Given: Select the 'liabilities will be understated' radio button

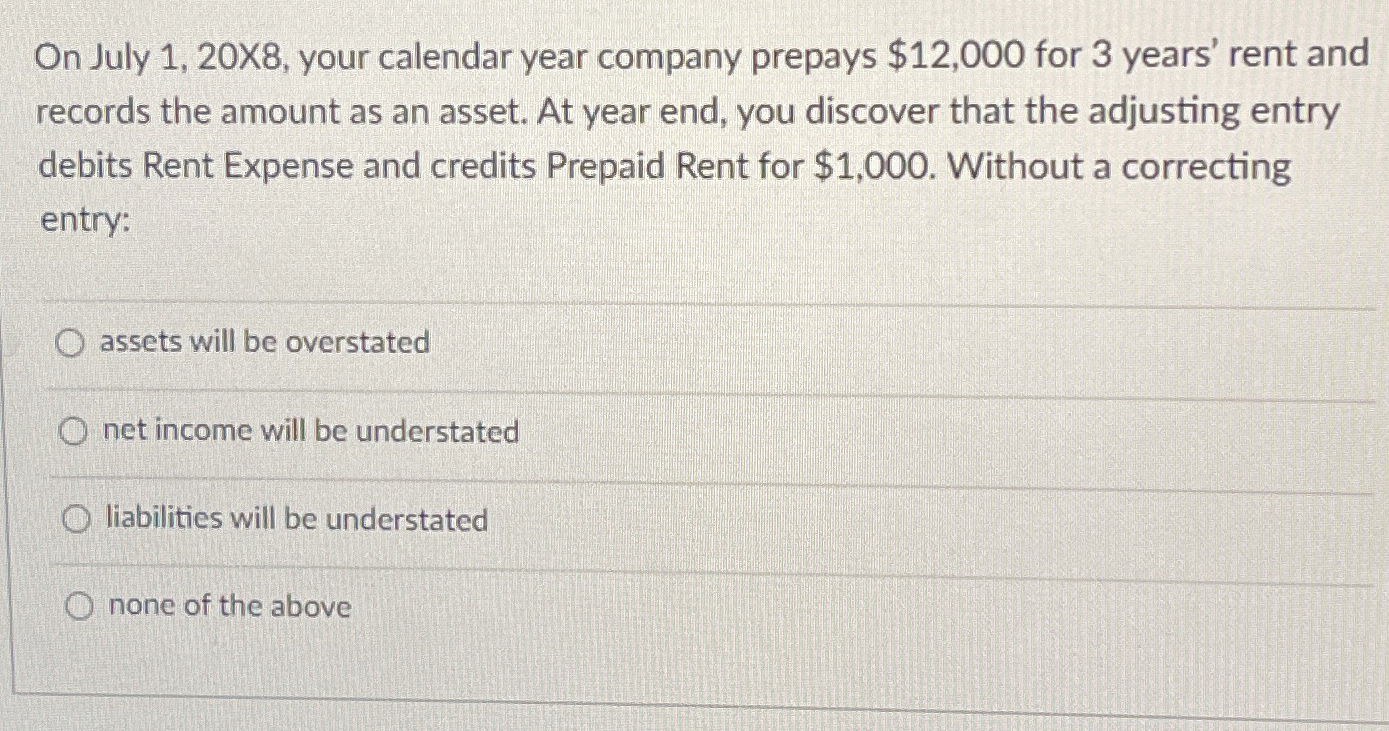Looking at the screenshot, I should pyautogui.click(x=74, y=519).
